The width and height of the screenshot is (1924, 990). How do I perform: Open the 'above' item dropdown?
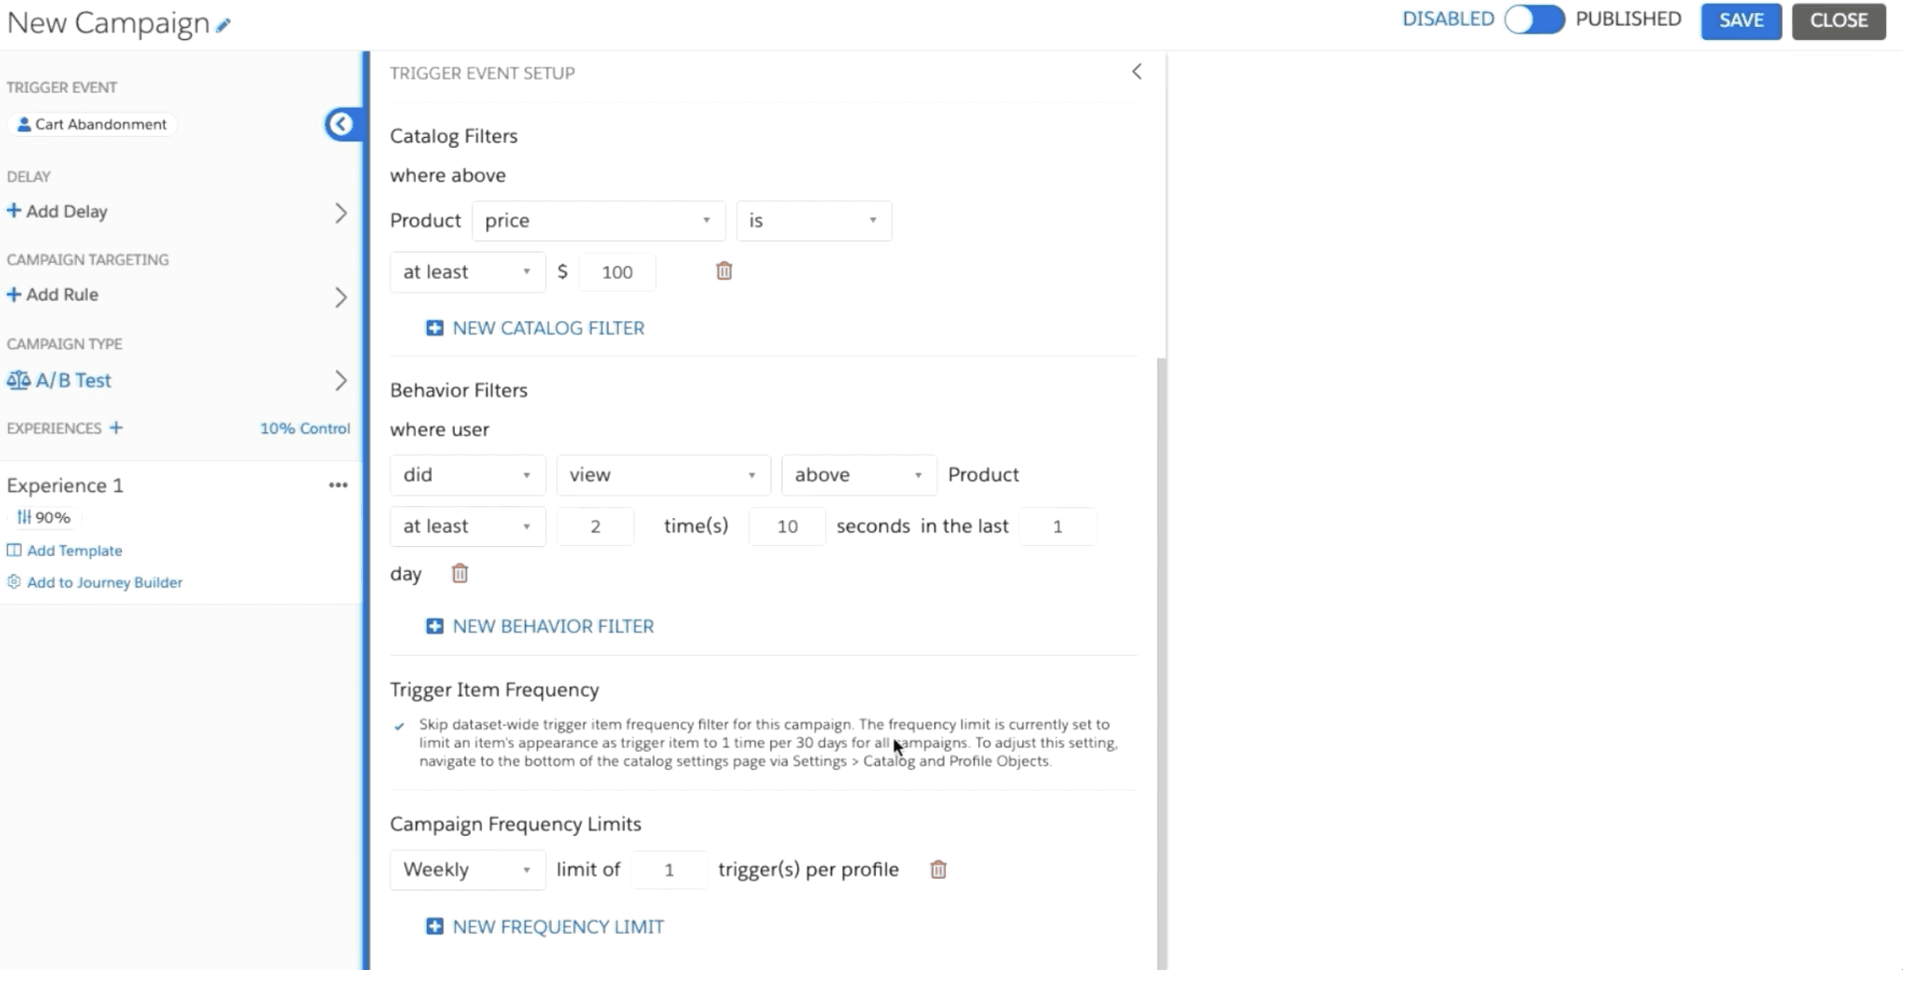click(859, 475)
